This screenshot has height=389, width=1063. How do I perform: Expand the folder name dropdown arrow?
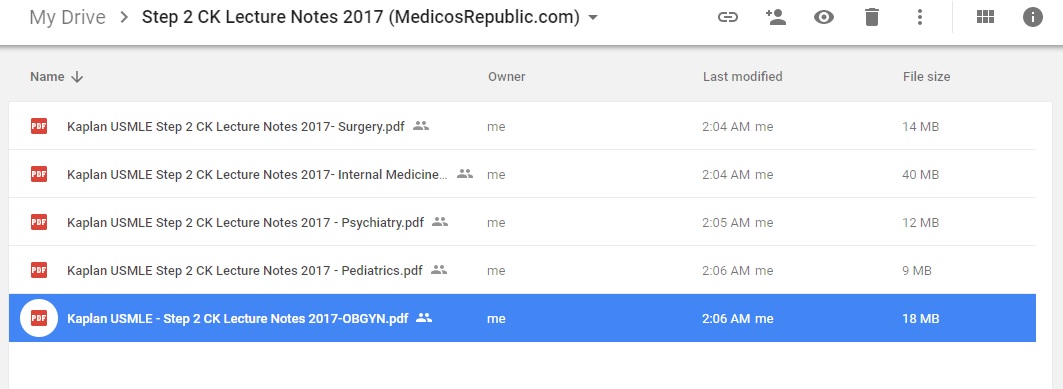[593, 18]
